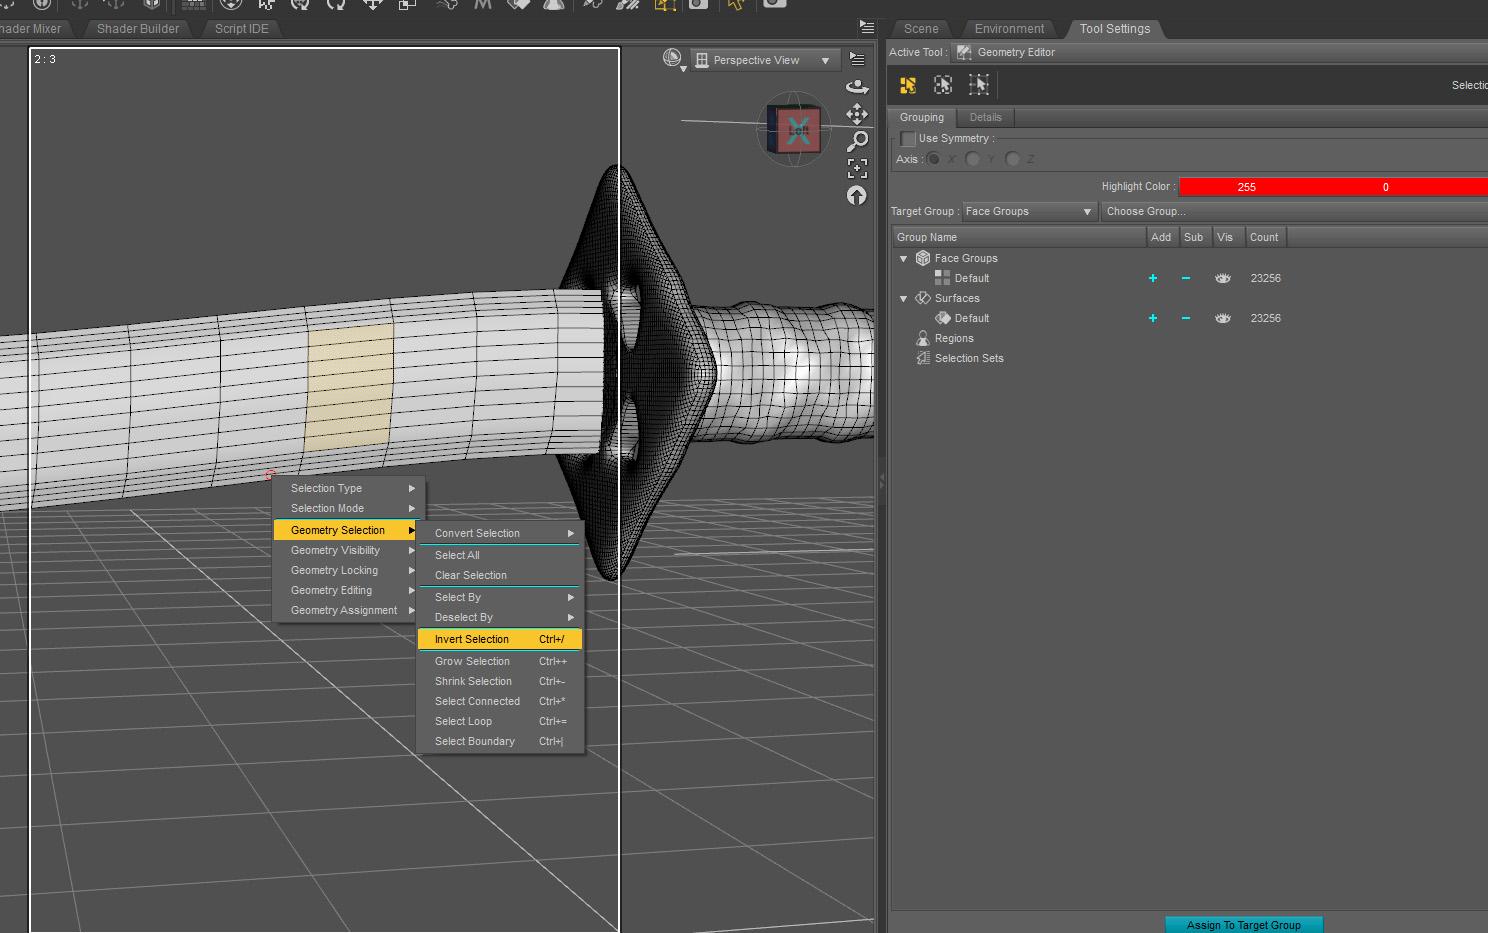The image size is (1488, 933).
Task: Click the red Highlight Color bar
Action: pyautogui.click(x=1330, y=186)
